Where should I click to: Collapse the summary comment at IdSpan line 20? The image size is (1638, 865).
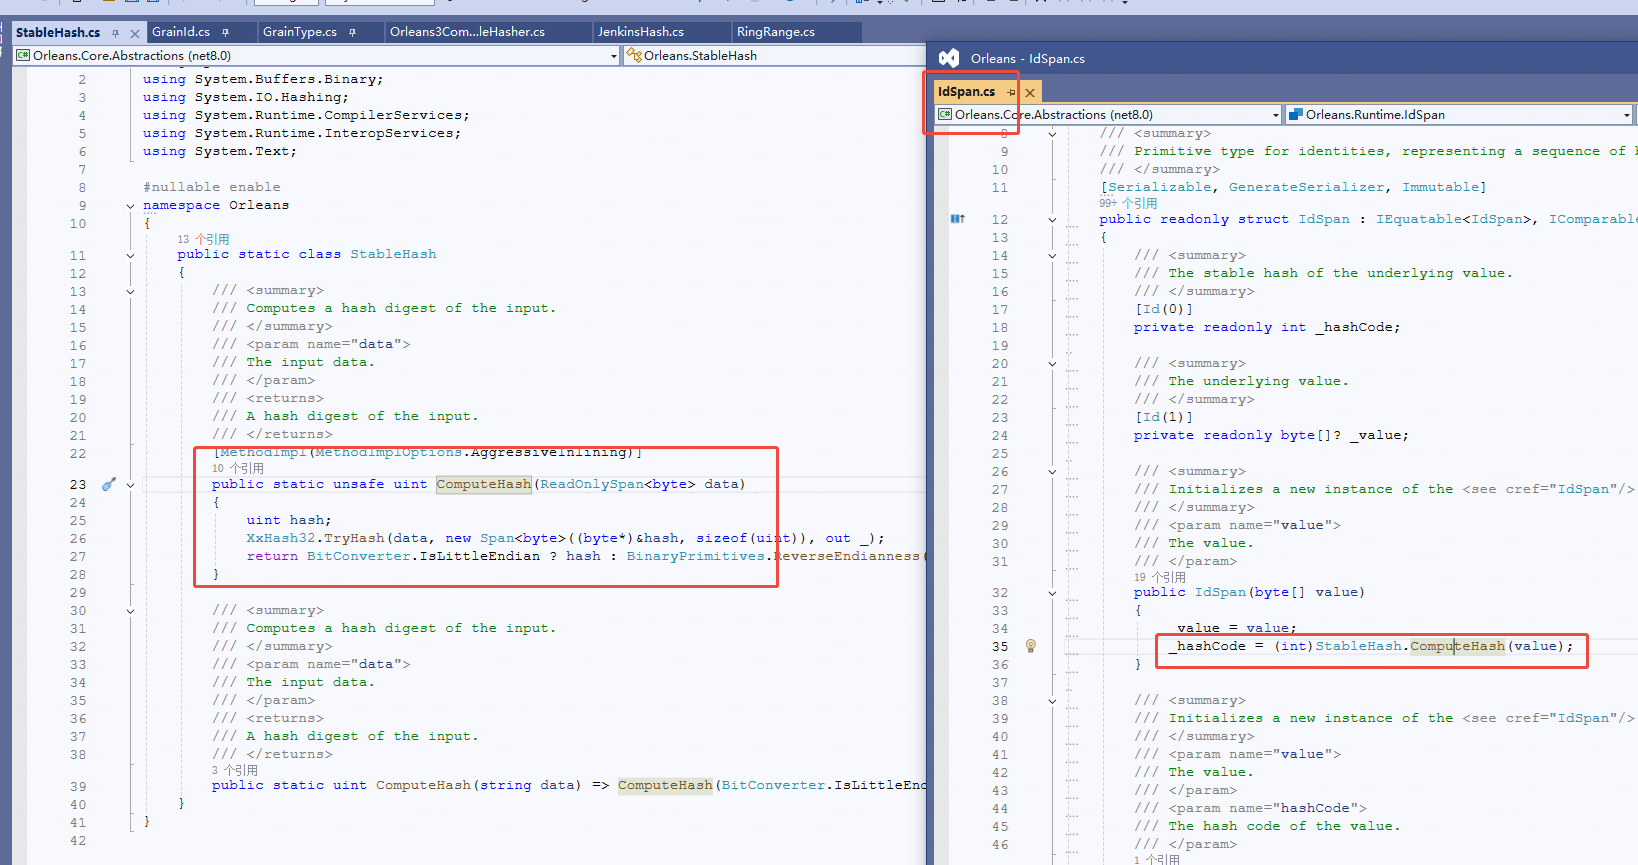pos(1052,364)
